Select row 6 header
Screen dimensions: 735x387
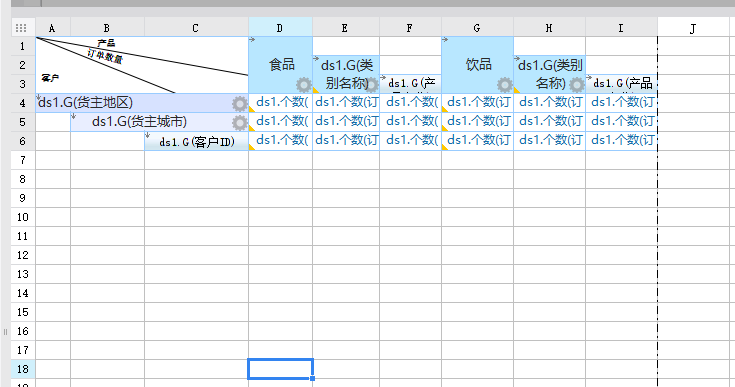point(23,141)
